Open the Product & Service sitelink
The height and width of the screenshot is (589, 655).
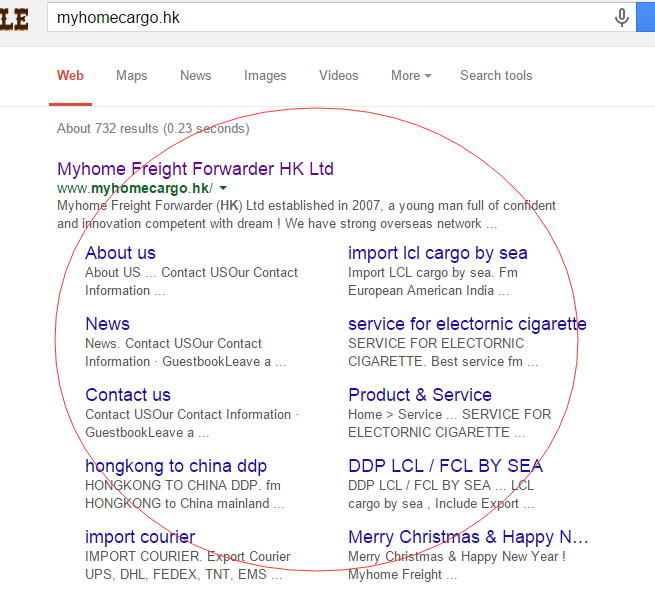pos(420,395)
